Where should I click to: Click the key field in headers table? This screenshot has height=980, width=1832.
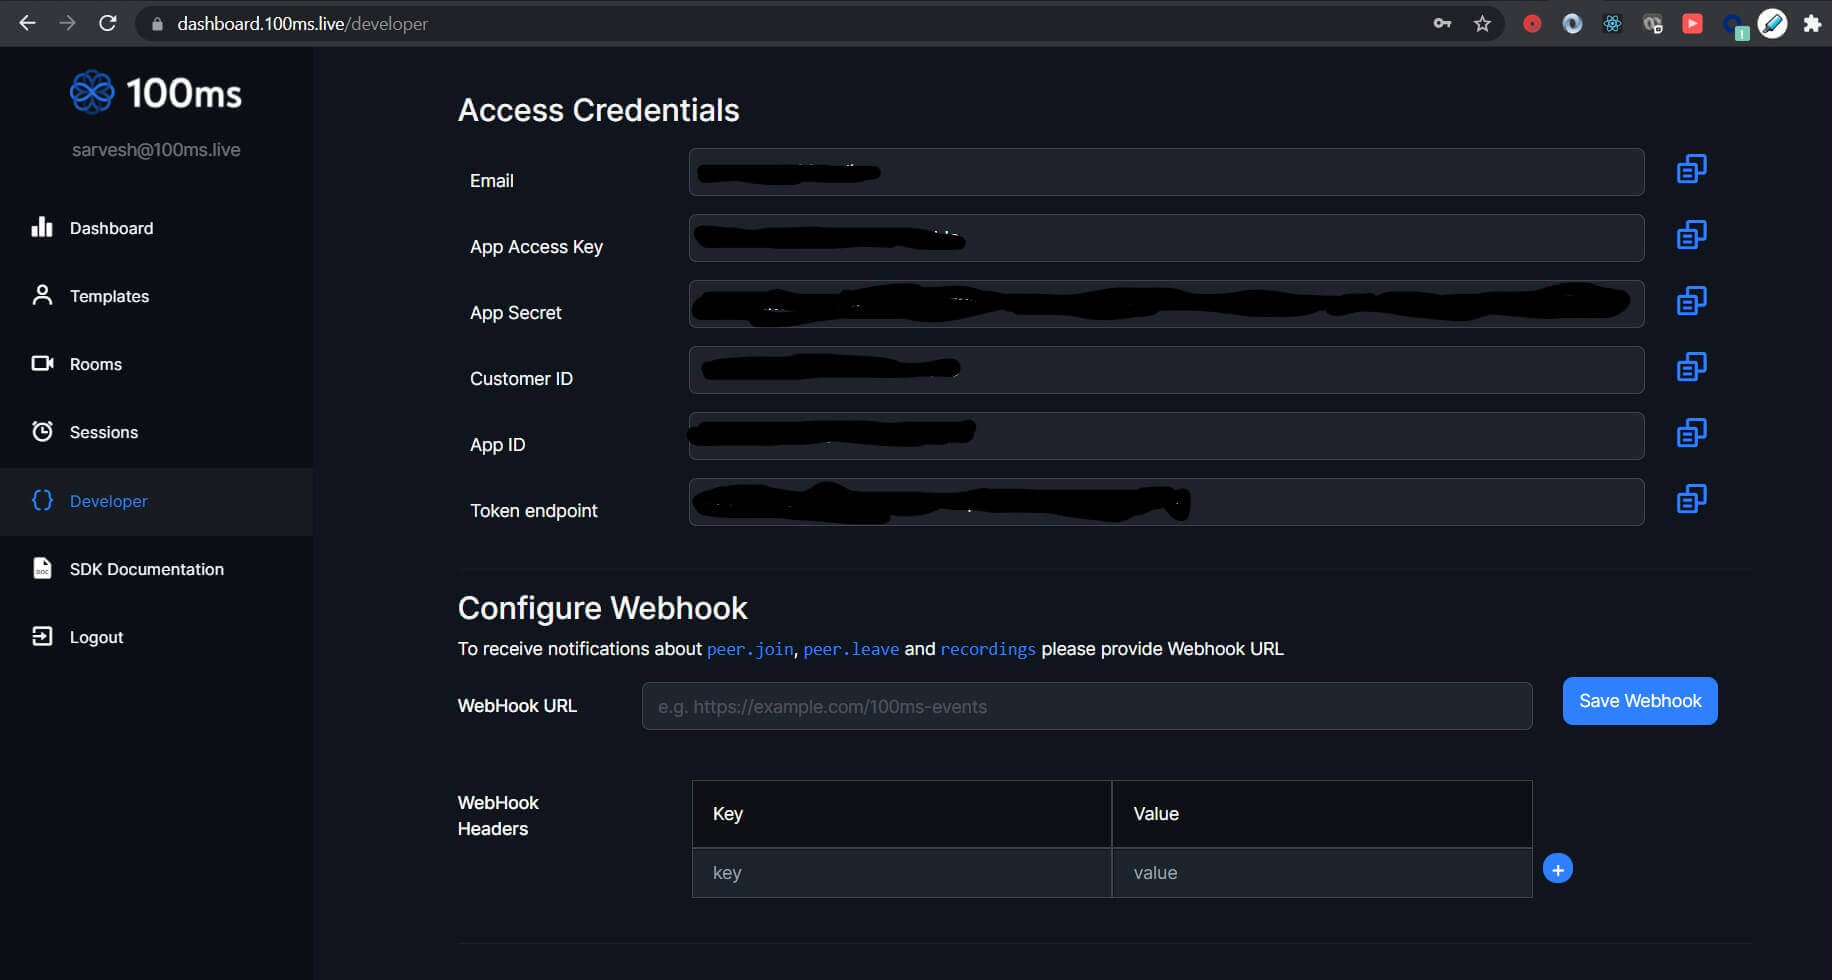(900, 872)
